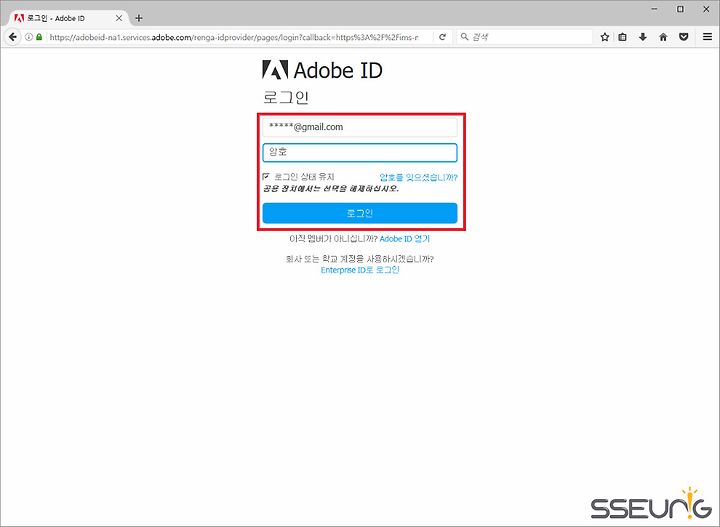Close the Adobe ID login tab

pos(118,18)
